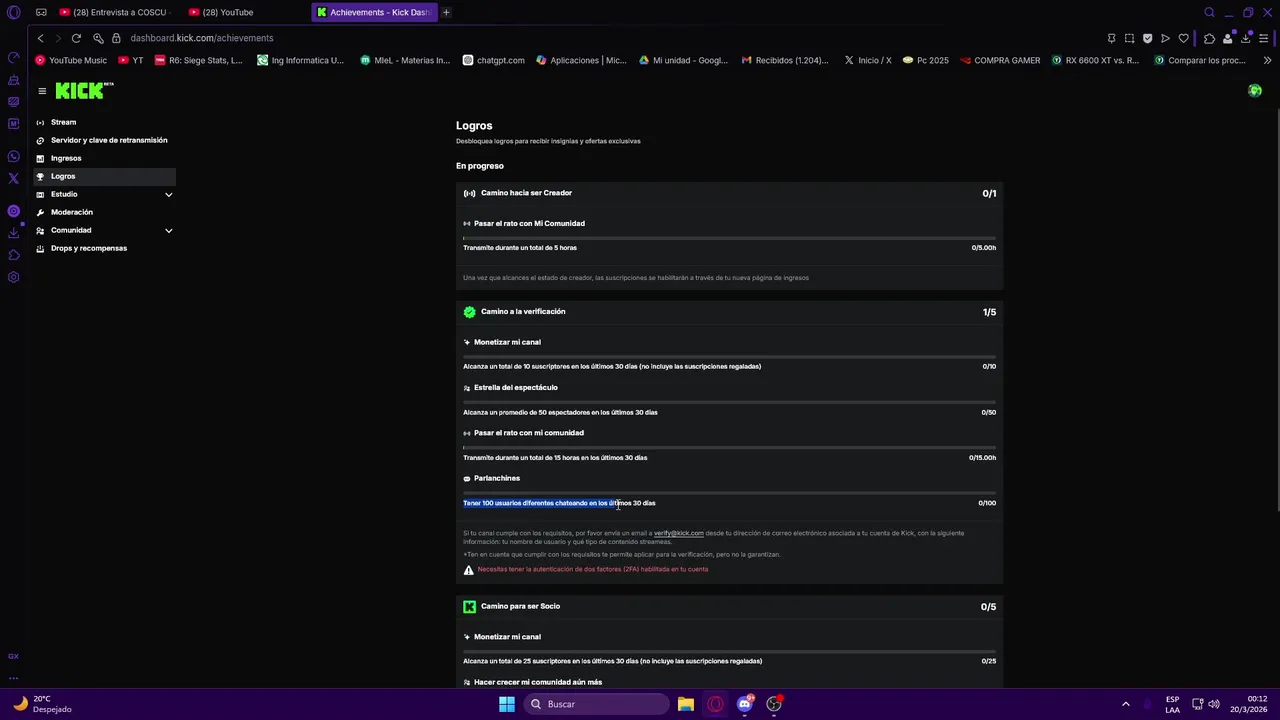This screenshot has width=1280, height=720.
Task: Click the tab search magnifier icon
Action: click(1209, 12)
